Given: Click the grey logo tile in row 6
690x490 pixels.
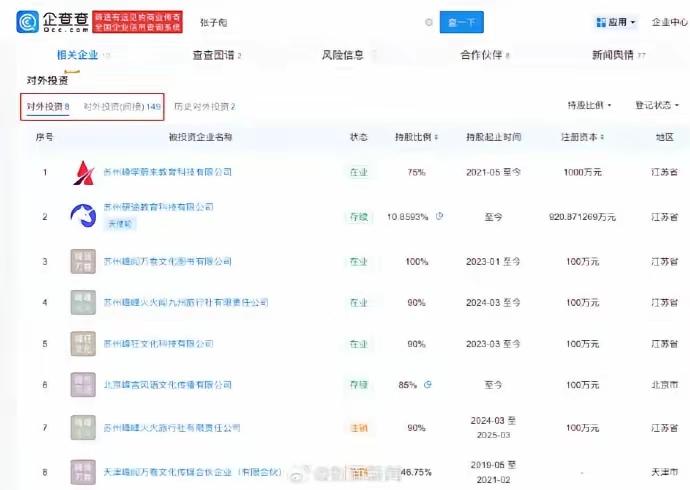Looking at the screenshot, I should pyautogui.click(x=83, y=385).
